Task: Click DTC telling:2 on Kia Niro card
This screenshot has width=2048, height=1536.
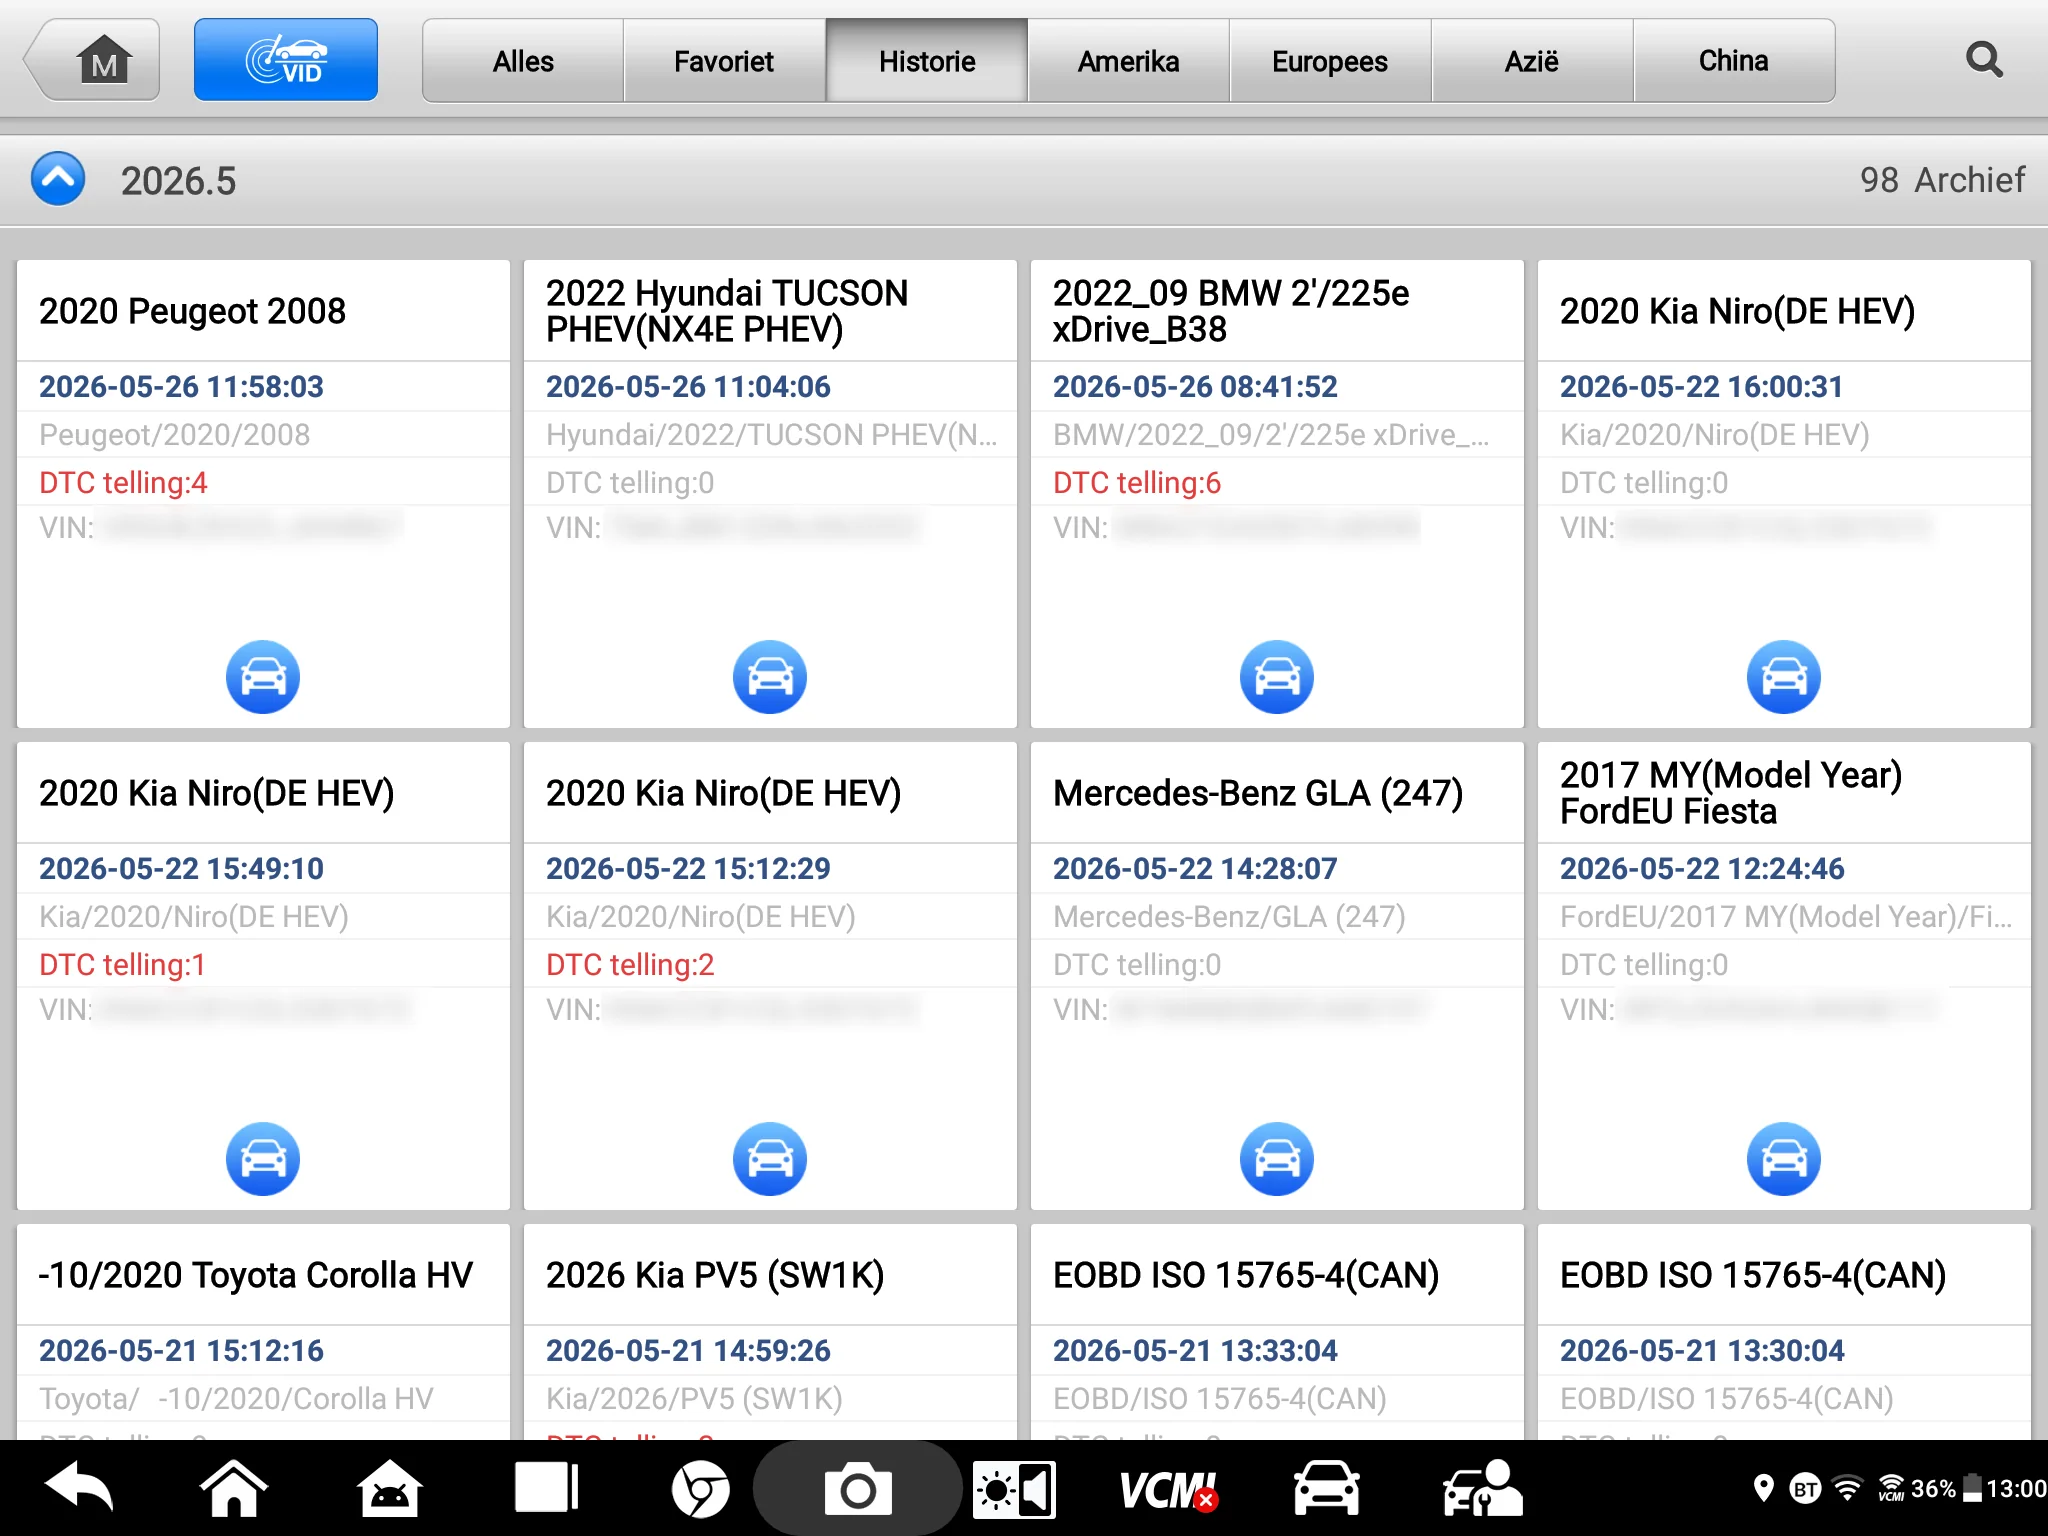Action: [630, 964]
